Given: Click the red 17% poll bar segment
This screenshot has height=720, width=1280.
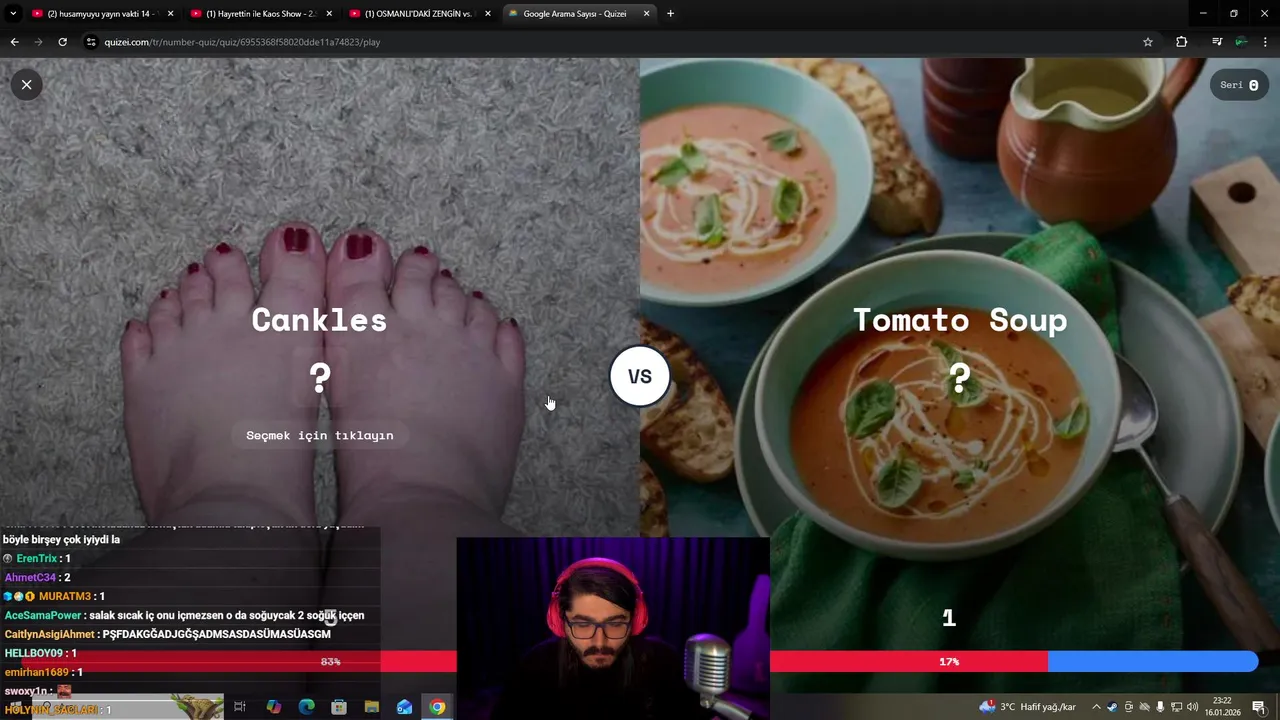Looking at the screenshot, I should [909, 661].
